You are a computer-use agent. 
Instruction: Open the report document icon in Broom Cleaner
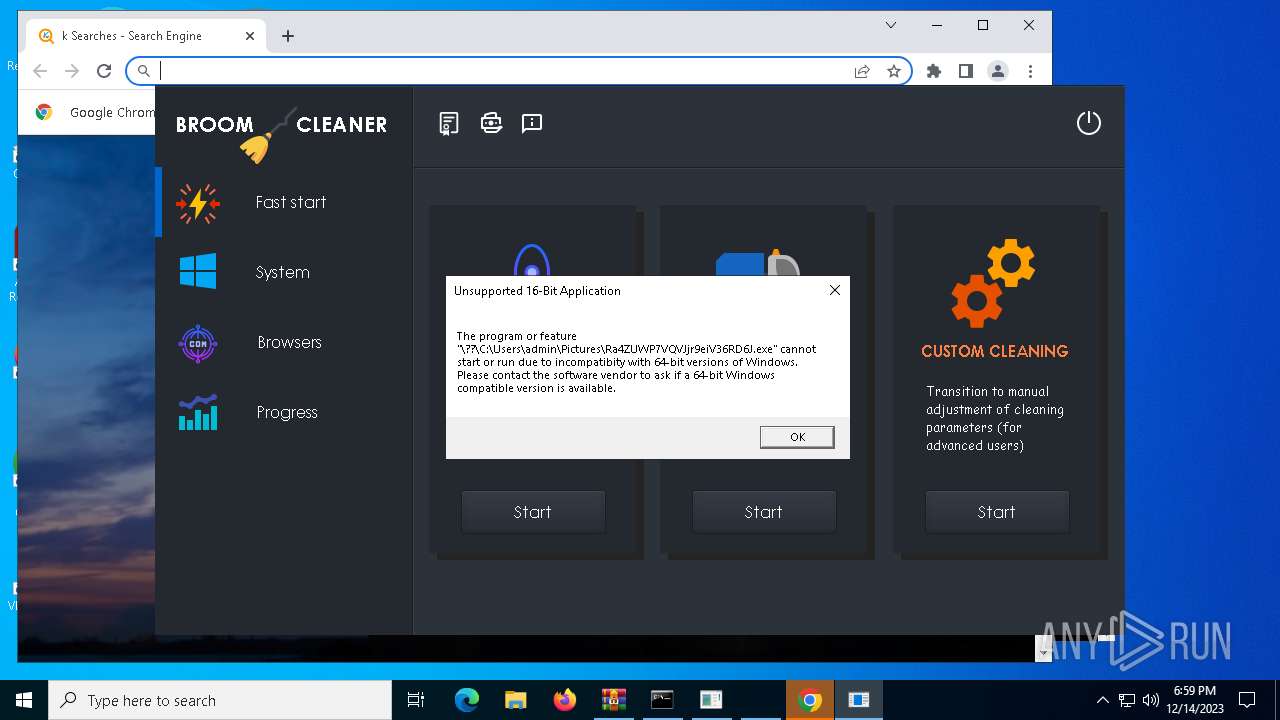click(449, 123)
